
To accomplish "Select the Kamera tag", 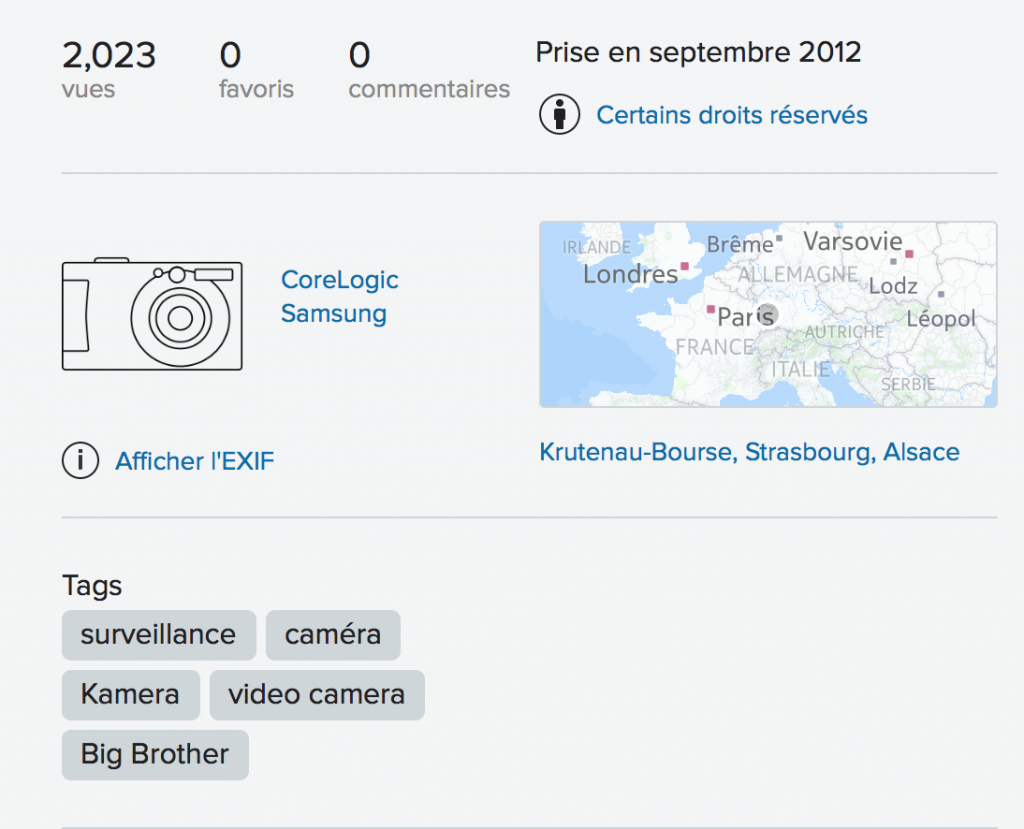I will (131, 694).
